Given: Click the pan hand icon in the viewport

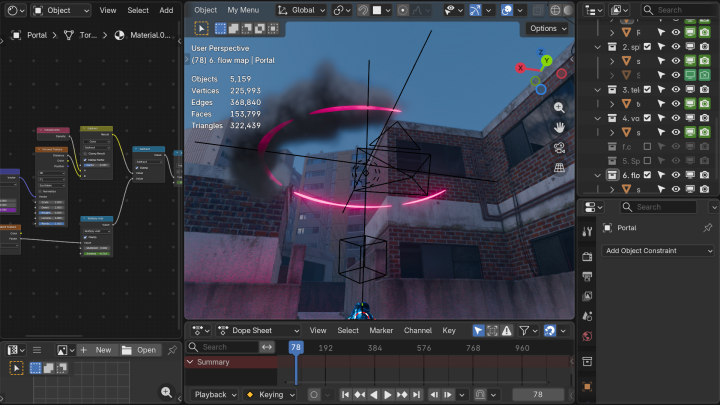Looking at the screenshot, I should [x=559, y=127].
